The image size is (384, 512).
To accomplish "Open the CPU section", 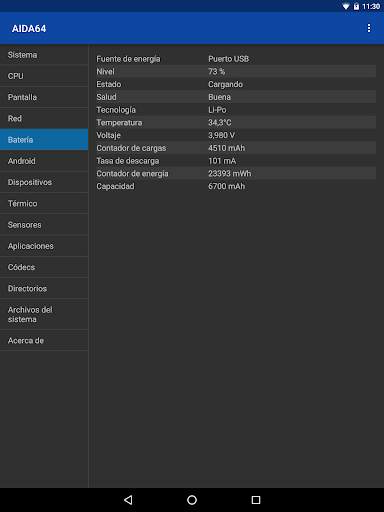I will 44,76.
